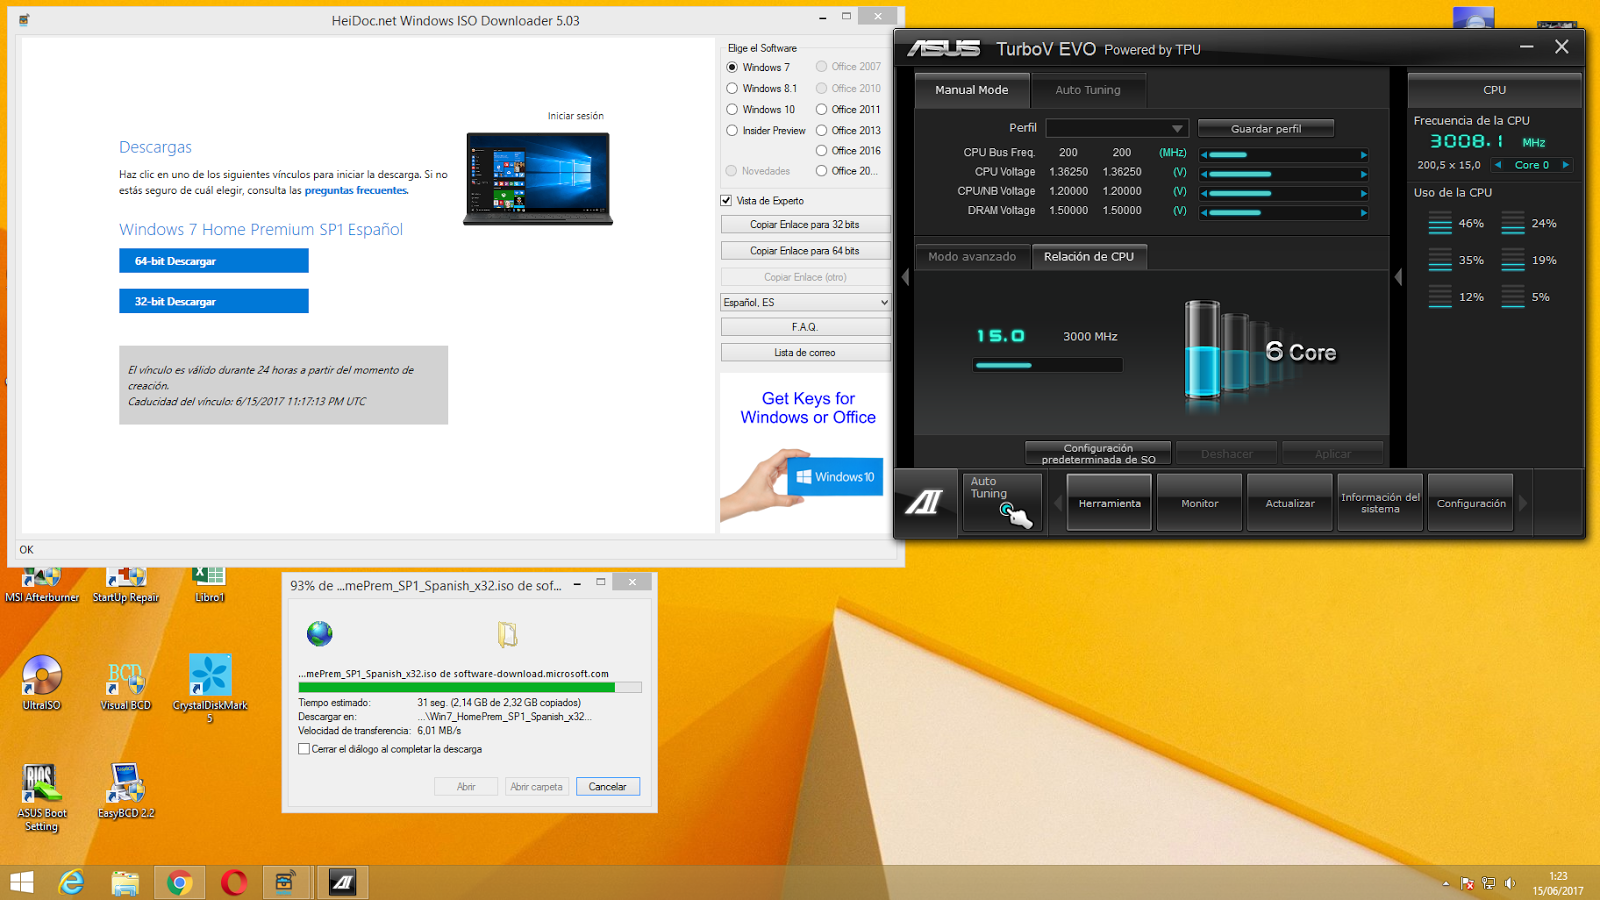The width and height of the screenshot is (1600, 900).
Task: Select the Insider Preview option
Action: [x=732, y=130]
